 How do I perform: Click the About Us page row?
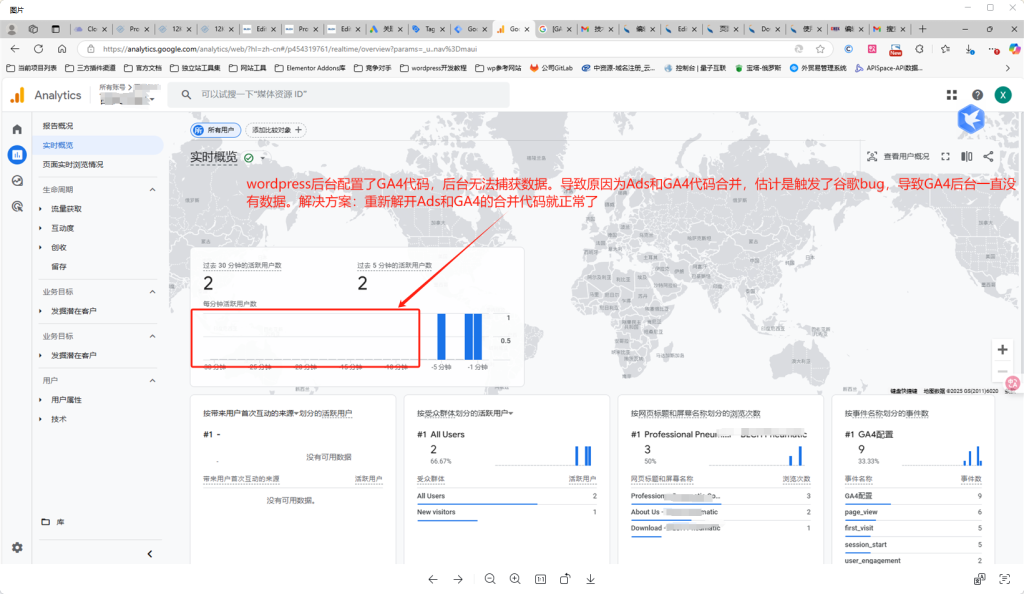click(x=720, y=512)
